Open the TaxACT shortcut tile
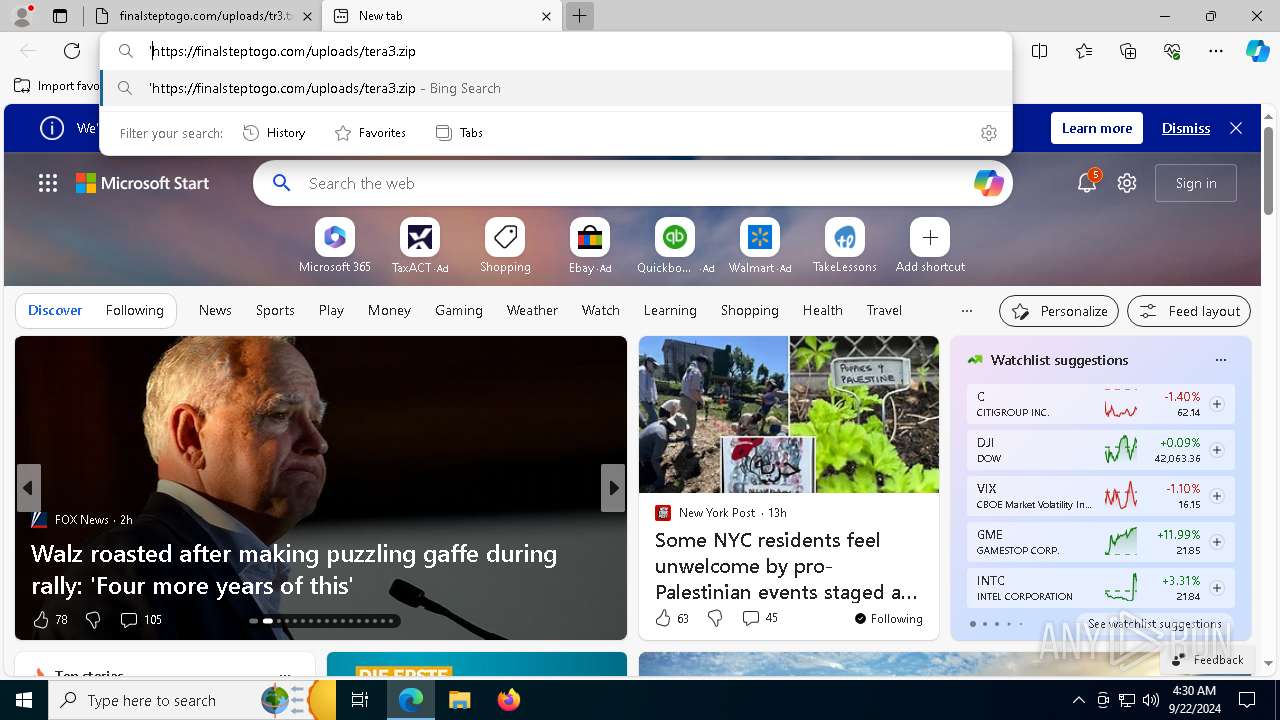Image resolution: width=1280 pixels, height=720 pixels. pyautogui.click(x=420, y=246)
